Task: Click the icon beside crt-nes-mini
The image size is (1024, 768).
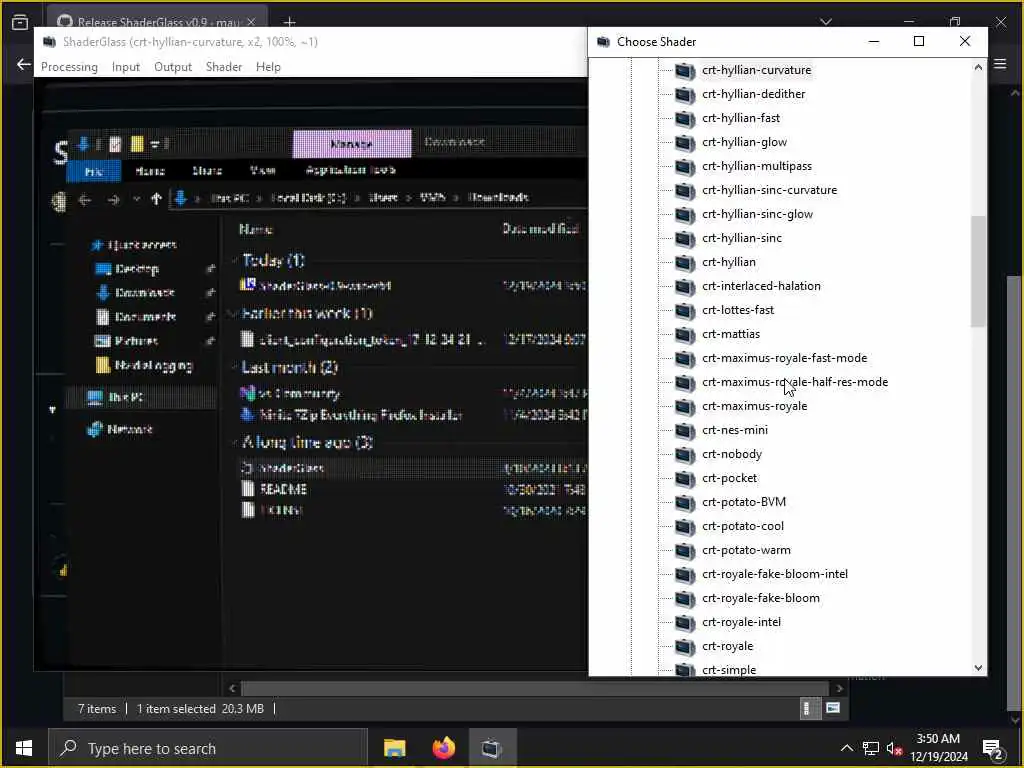Action: (684, 430)
